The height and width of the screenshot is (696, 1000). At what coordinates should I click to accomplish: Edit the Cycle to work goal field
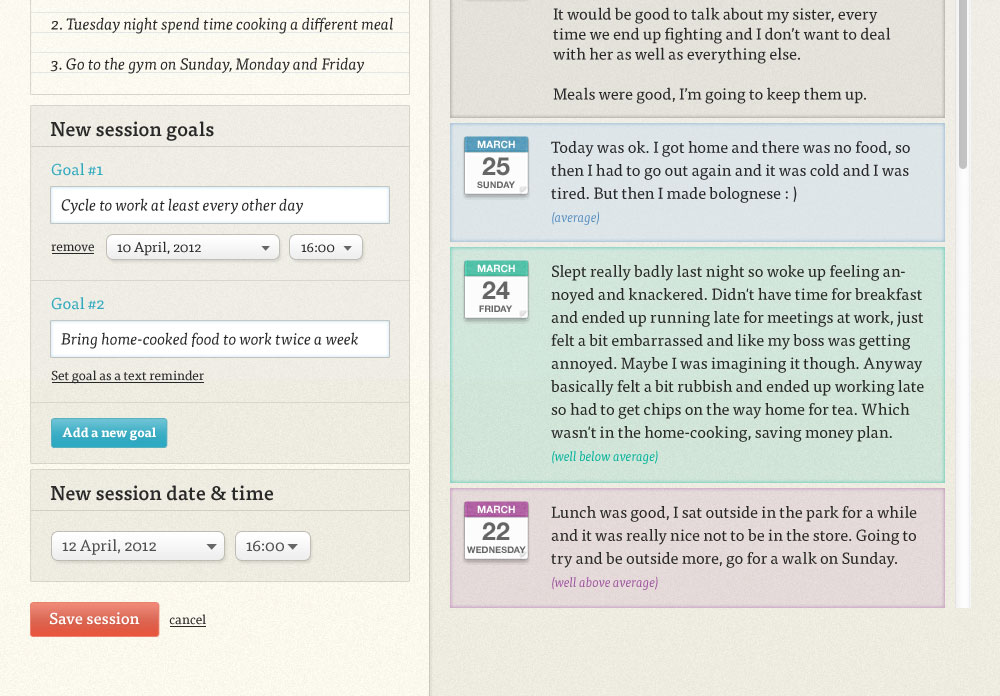[220, 205]
